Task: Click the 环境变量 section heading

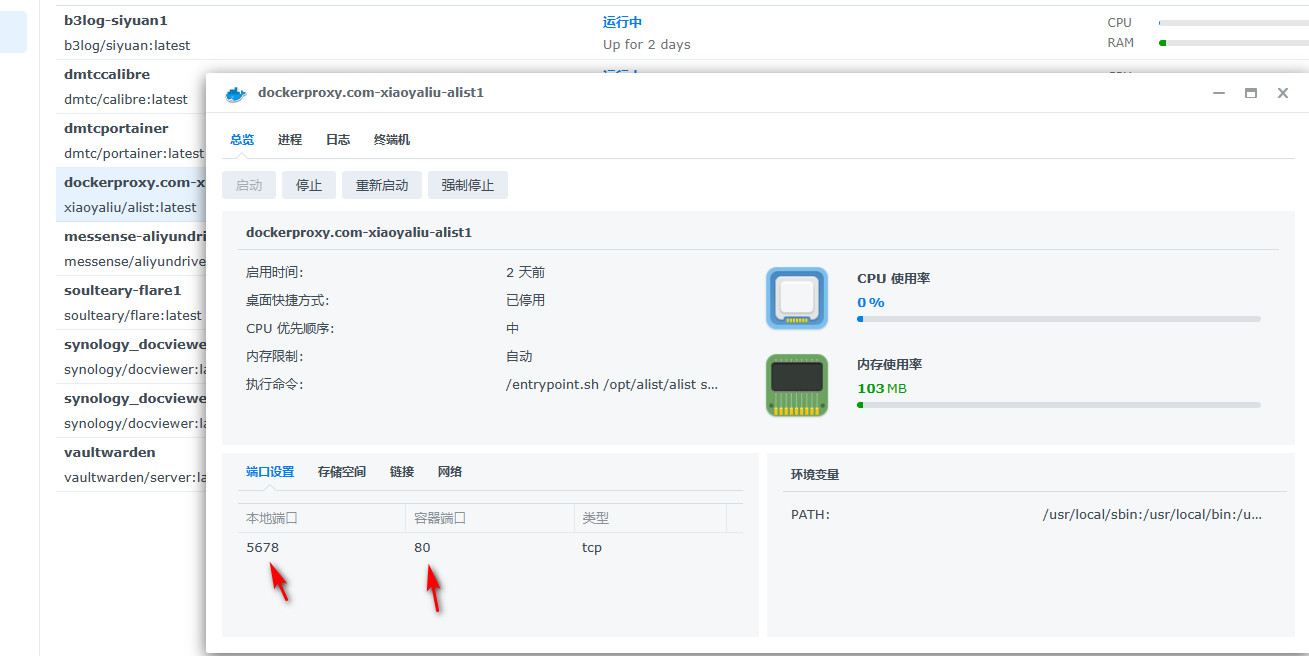Action: pyautogui.click(x=815, y=475)
